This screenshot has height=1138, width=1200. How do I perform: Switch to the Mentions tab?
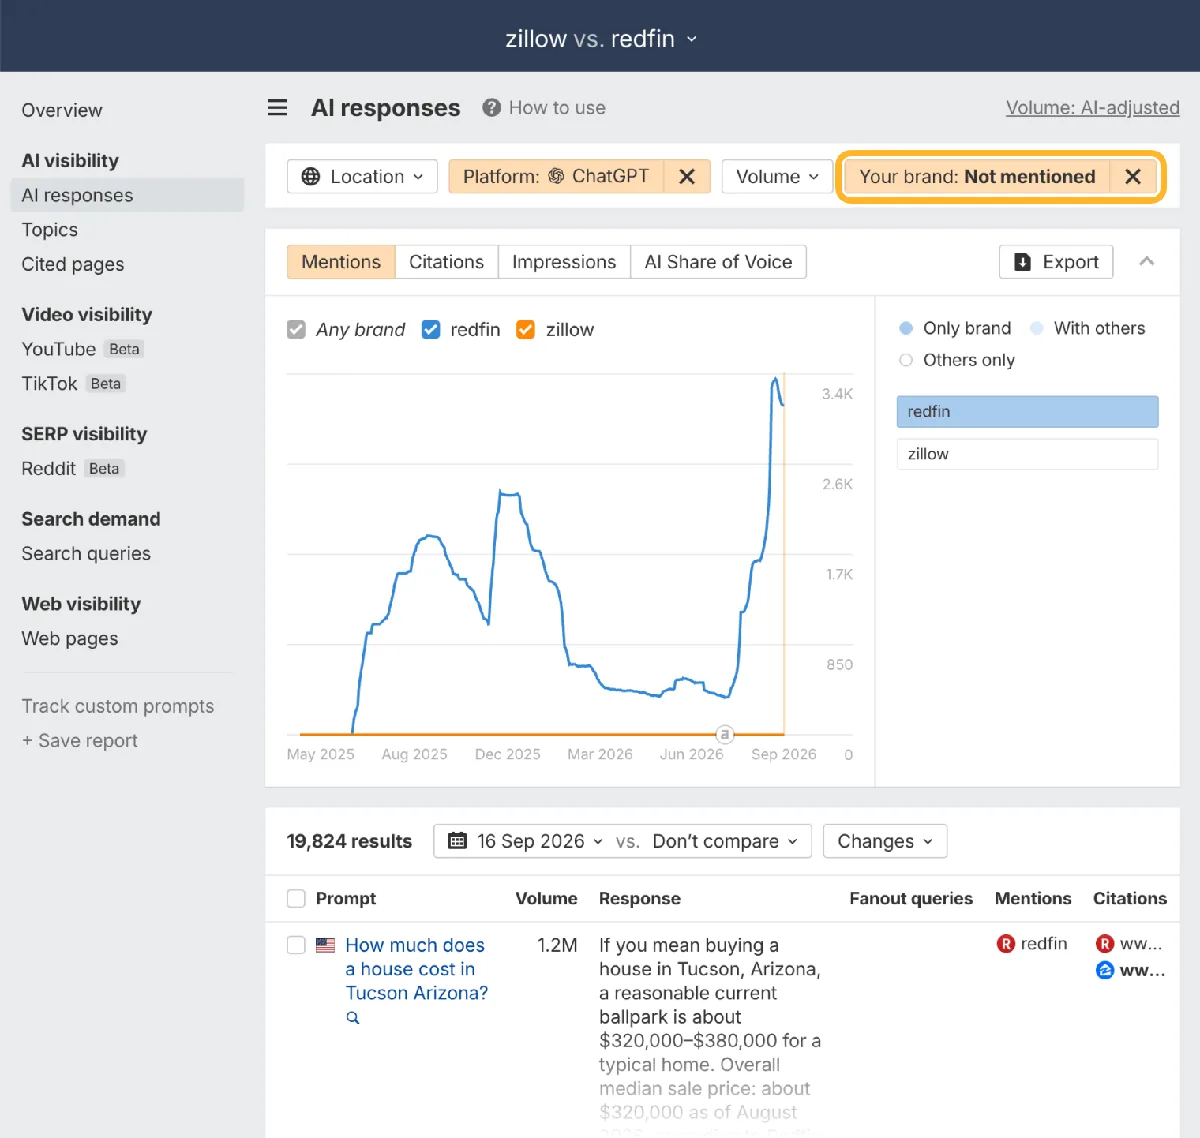click(341, 262)
